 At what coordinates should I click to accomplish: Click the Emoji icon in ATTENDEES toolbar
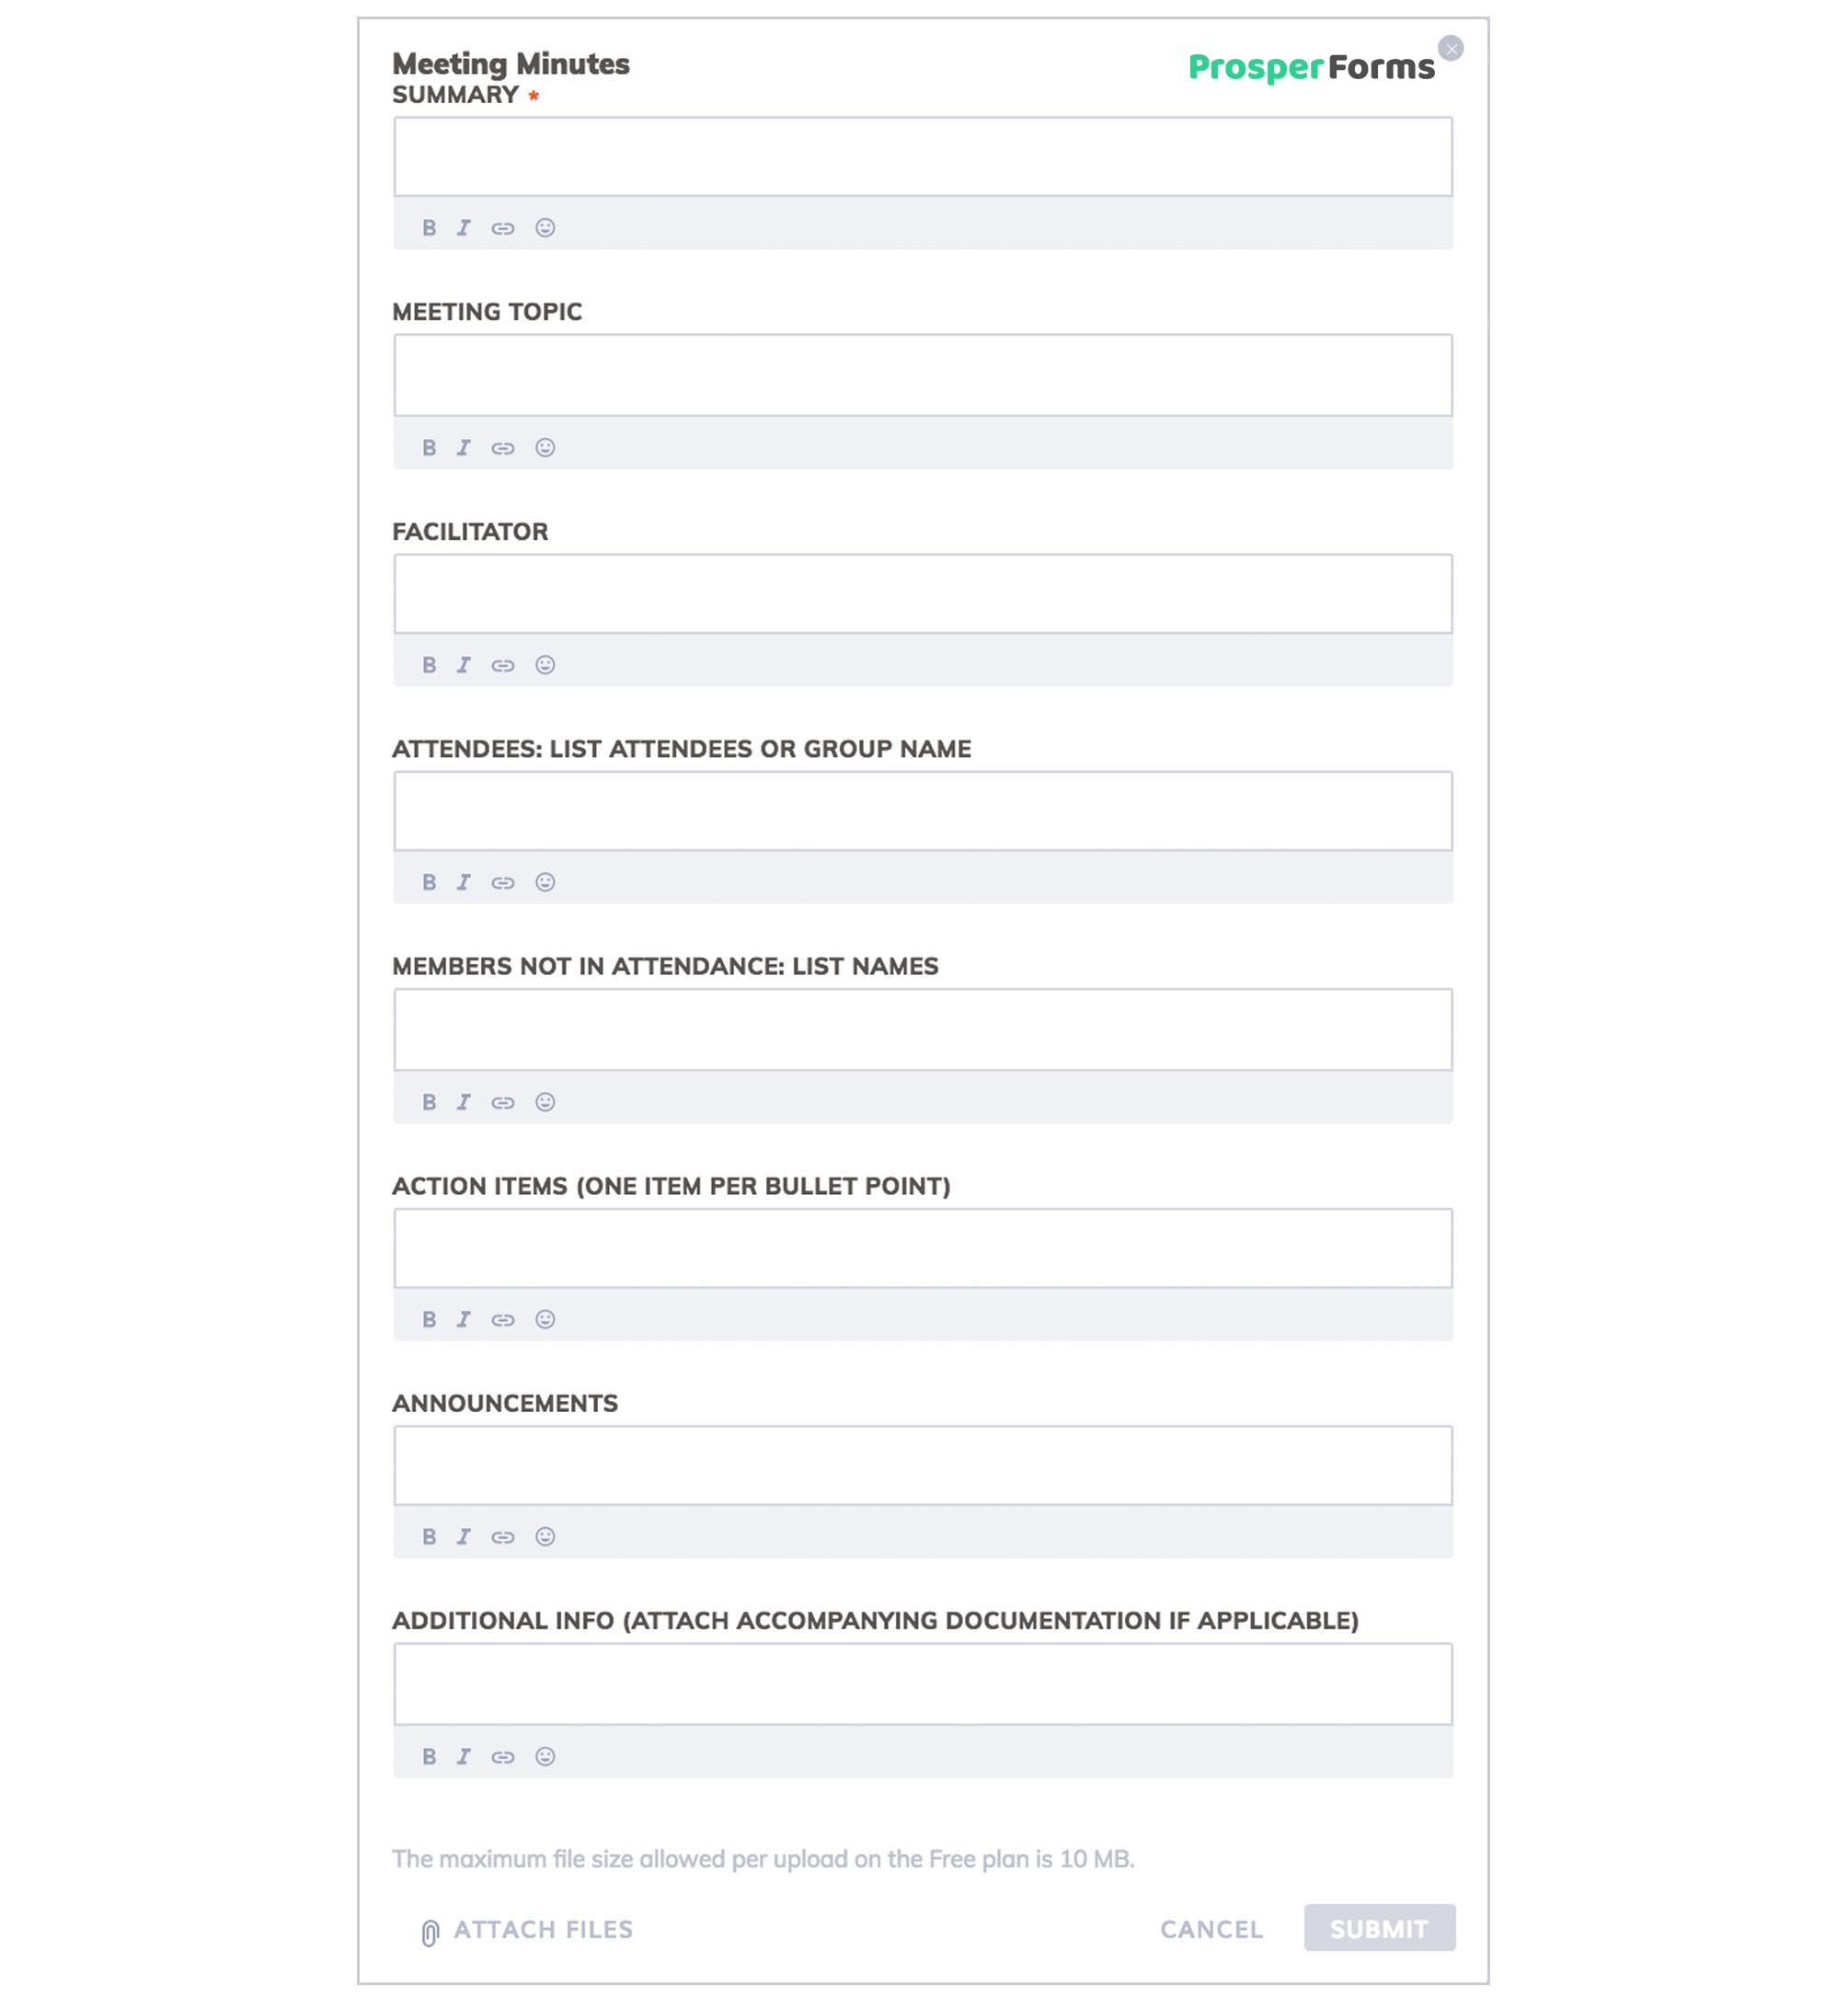pyautogui.click(x=545, y=880)
